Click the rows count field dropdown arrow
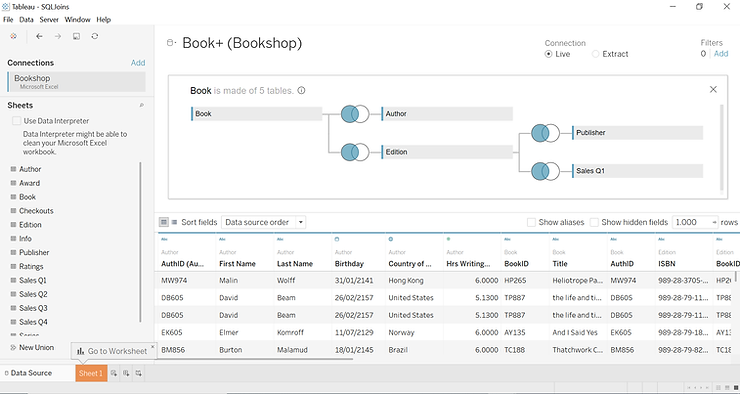 click(x=714, y=222)
